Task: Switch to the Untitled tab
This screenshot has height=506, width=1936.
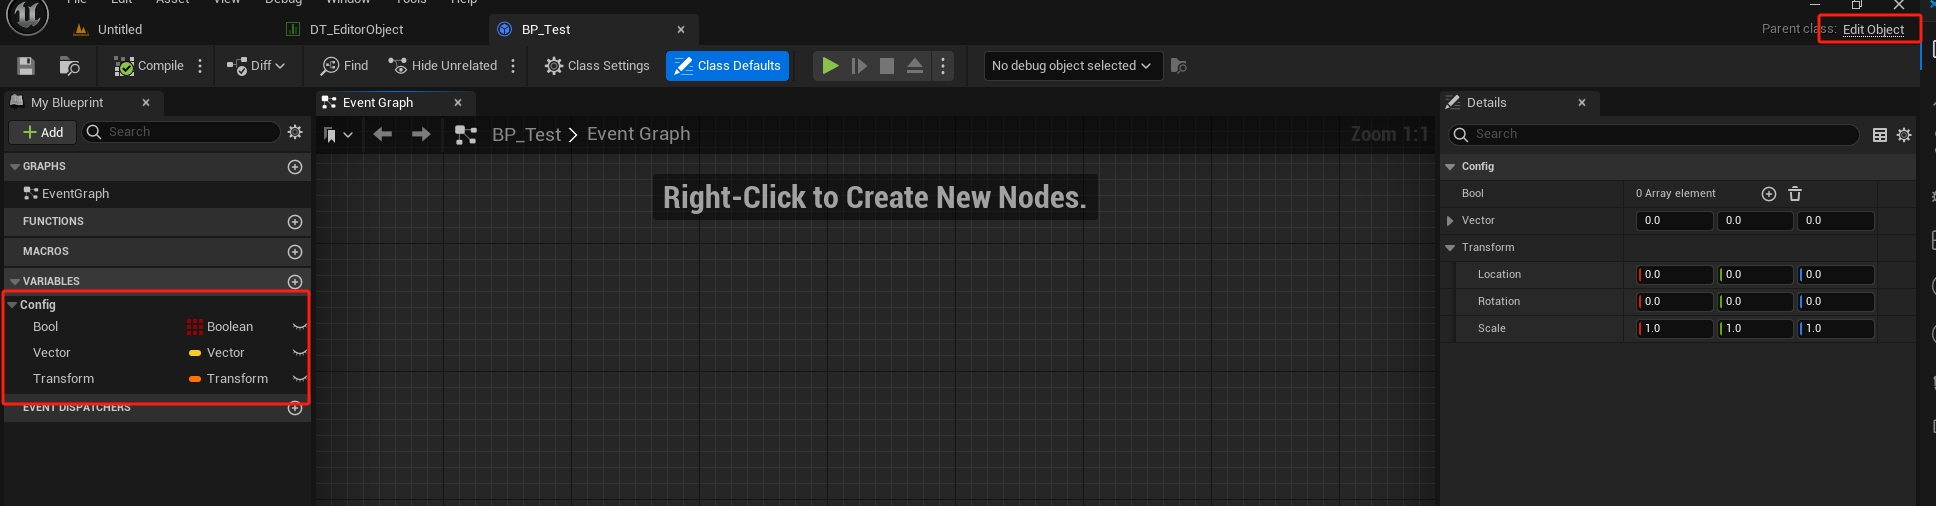Action: pyautogui.click(x=119, y=30)
